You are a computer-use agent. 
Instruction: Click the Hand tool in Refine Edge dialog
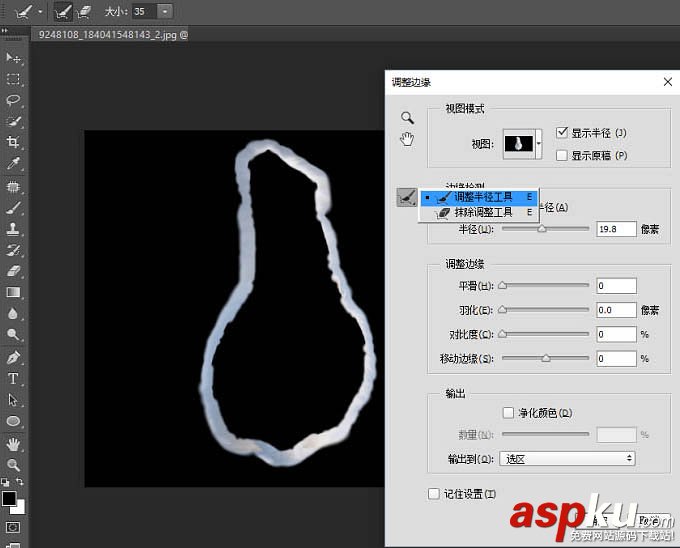pos(407,139)
